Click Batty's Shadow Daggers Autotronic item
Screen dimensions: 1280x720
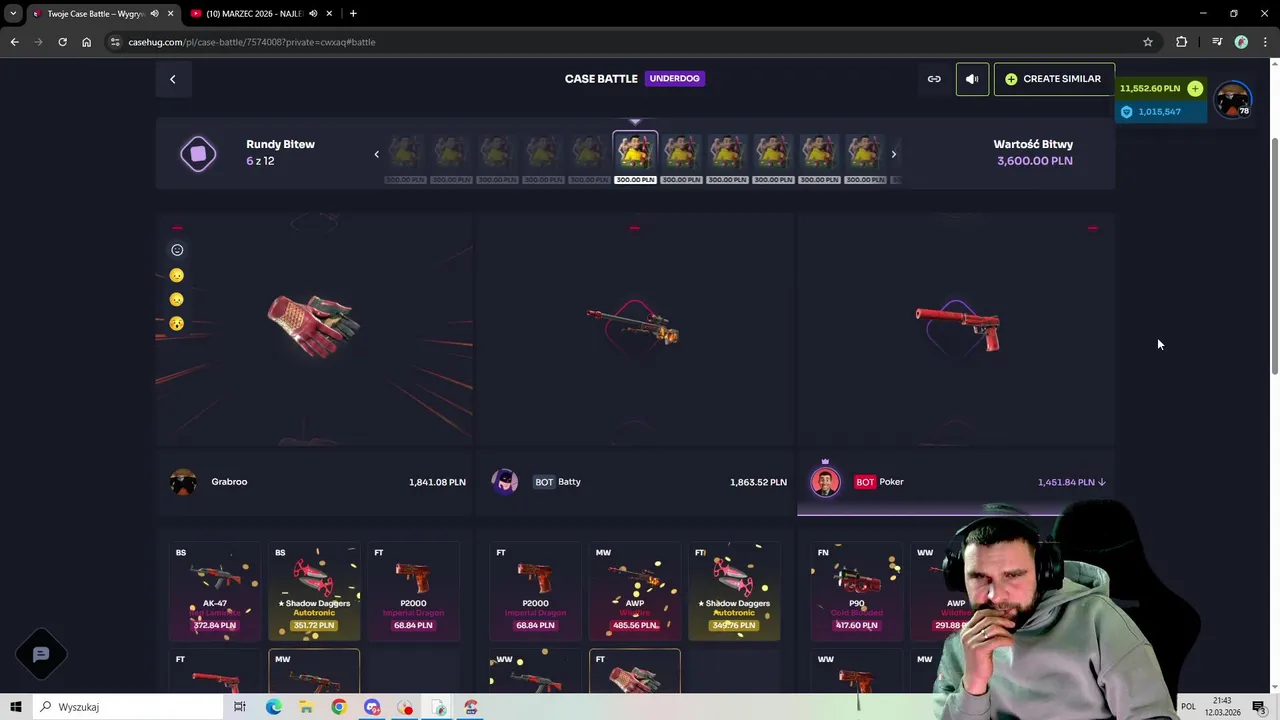point(734,590)
